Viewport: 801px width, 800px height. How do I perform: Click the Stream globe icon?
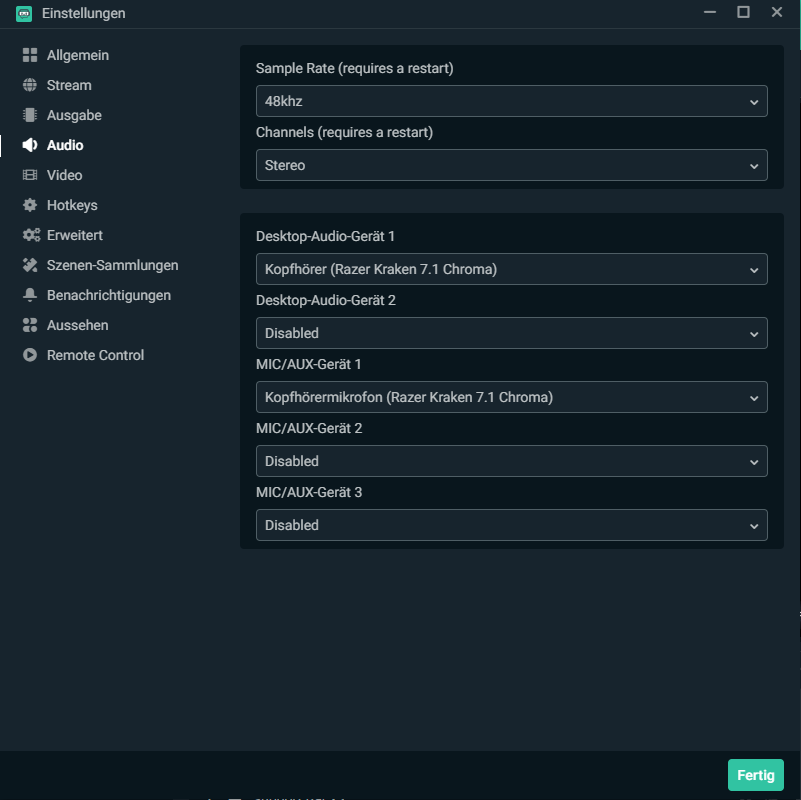pyautogui.click(x=30, y=85)
